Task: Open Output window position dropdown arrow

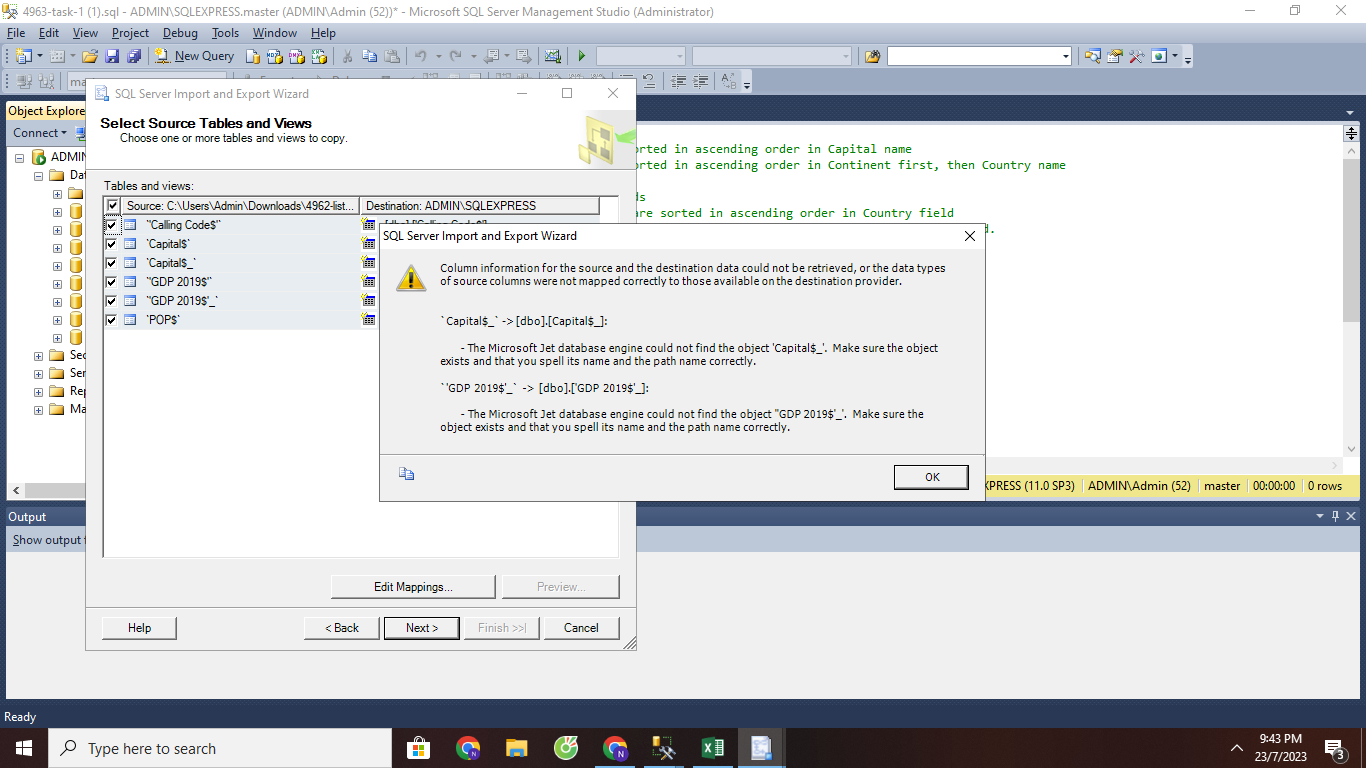Action: [1320, 516]
